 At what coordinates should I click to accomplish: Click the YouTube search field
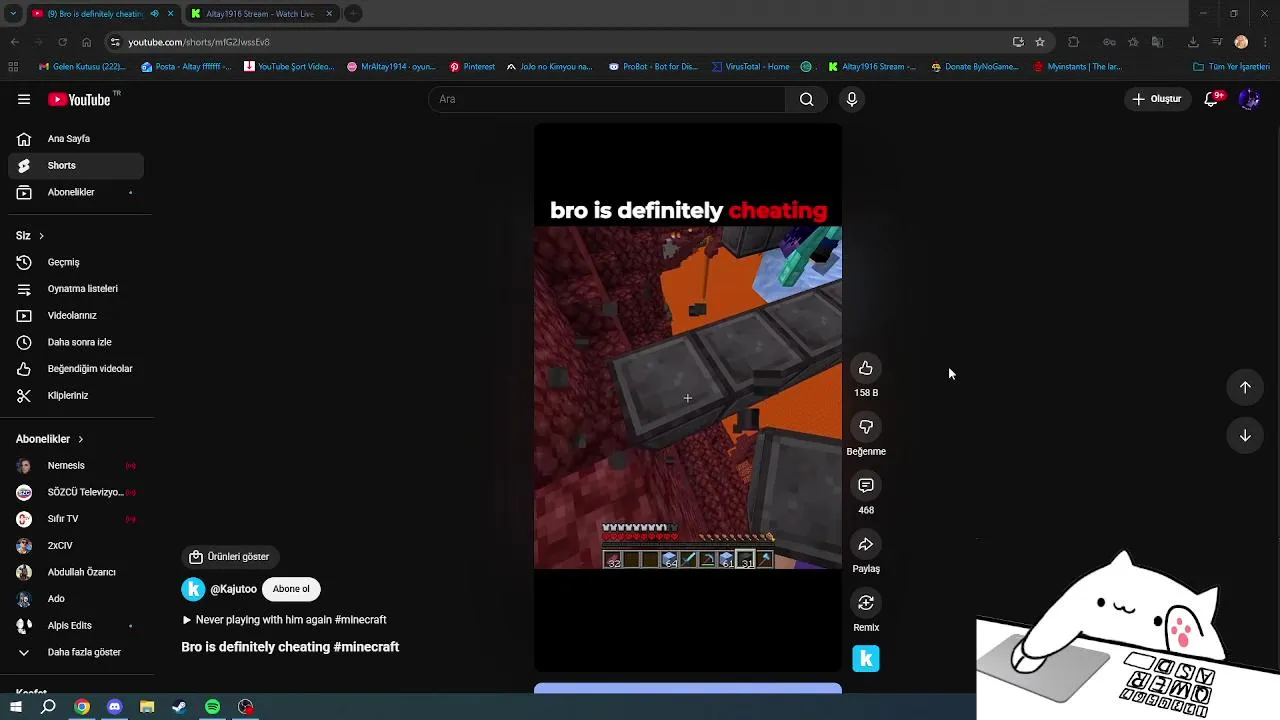[607, 99]
